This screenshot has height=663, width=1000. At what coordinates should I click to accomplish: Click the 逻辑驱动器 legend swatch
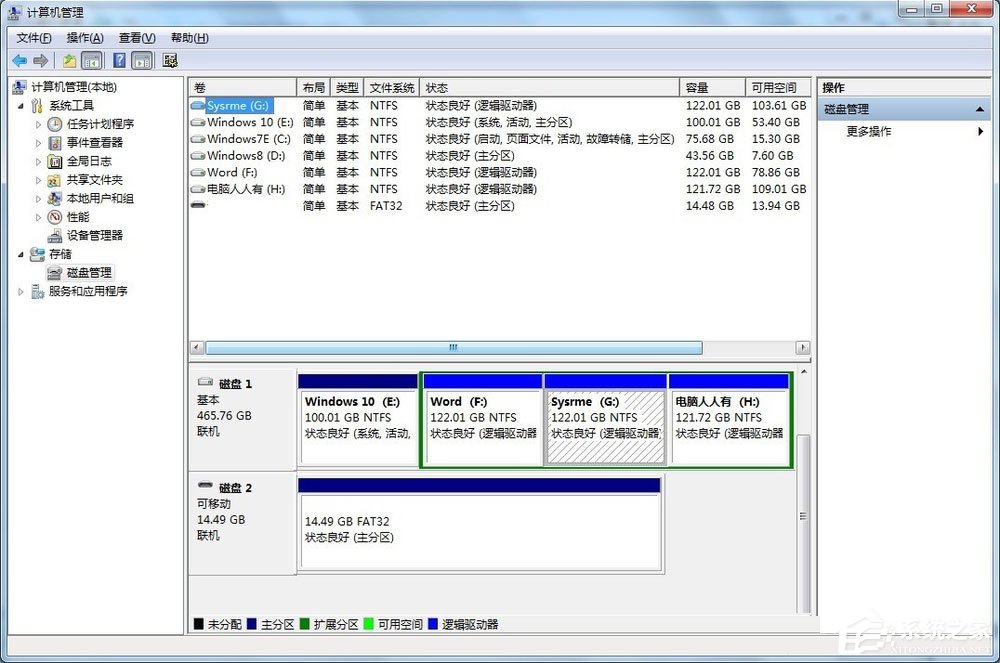[x=432, y=623]
